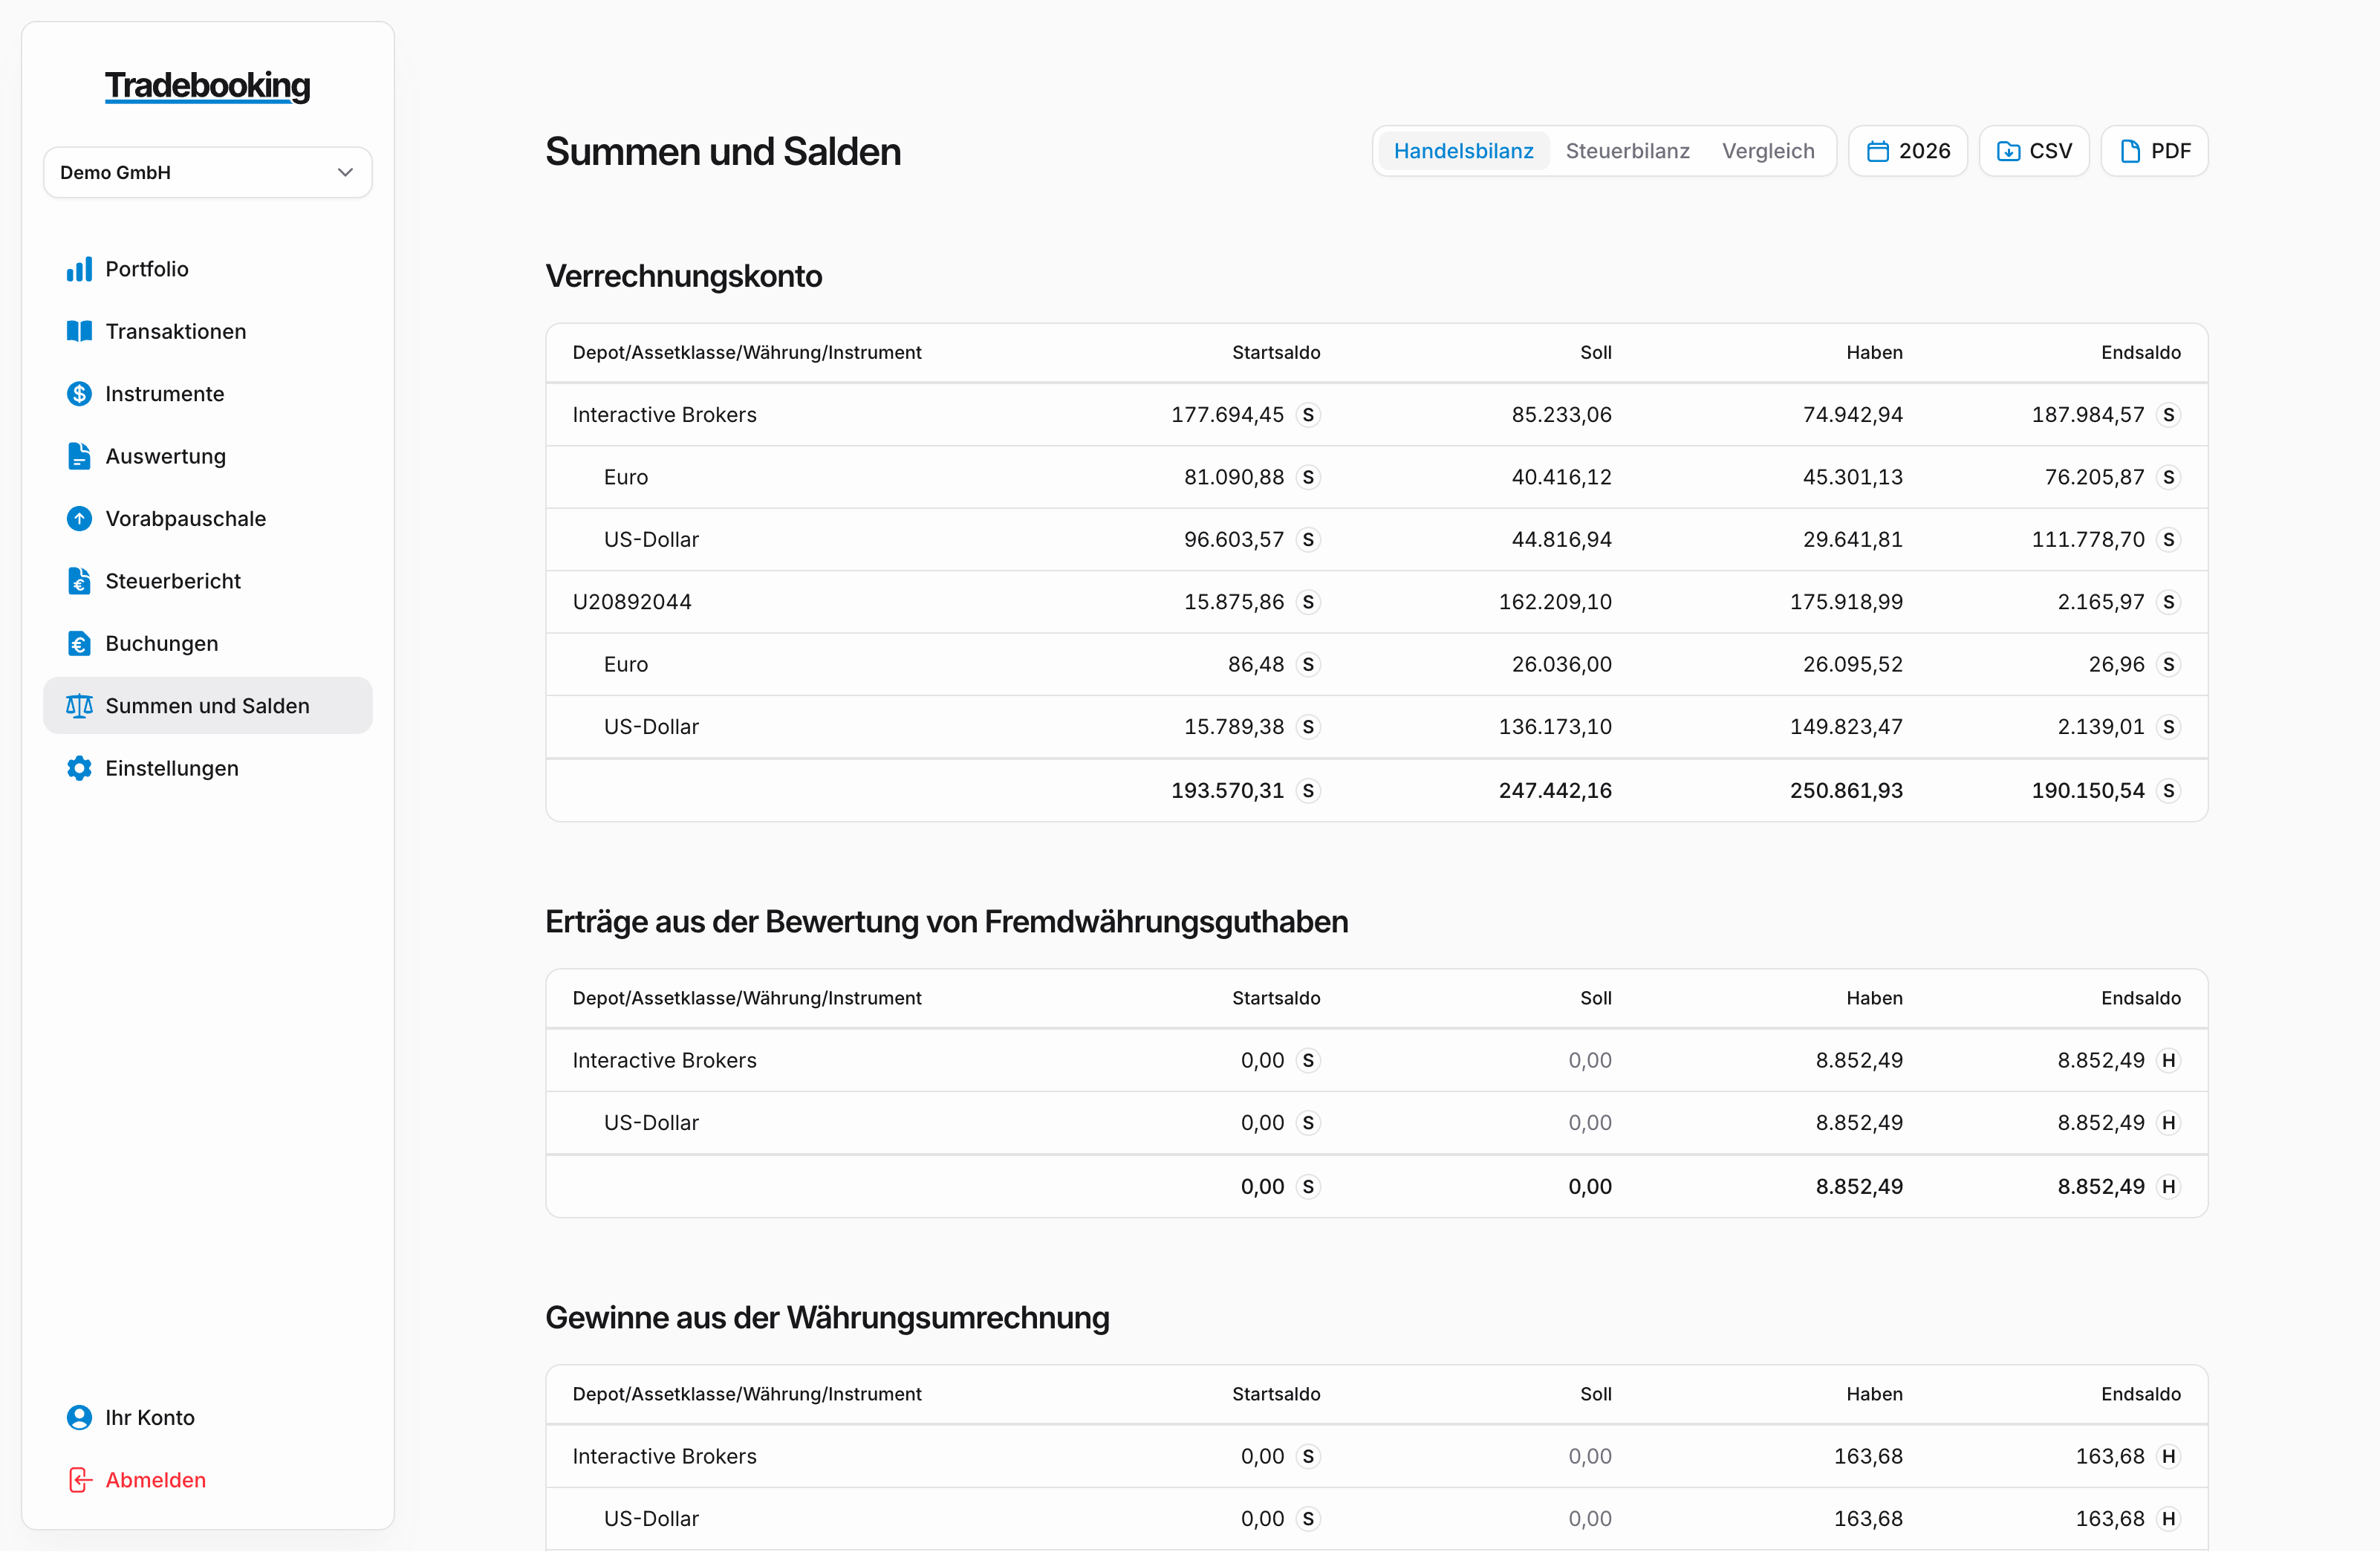Click Soll value 136.173,10
Viewport: 2380px width, 1552px height.
(x=1555, y=727)
